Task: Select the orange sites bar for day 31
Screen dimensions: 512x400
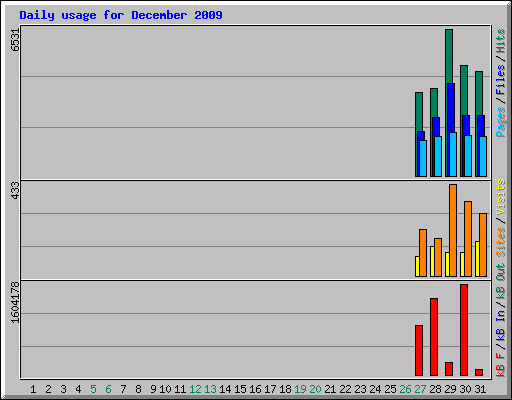Action: [x=483, y=245]
